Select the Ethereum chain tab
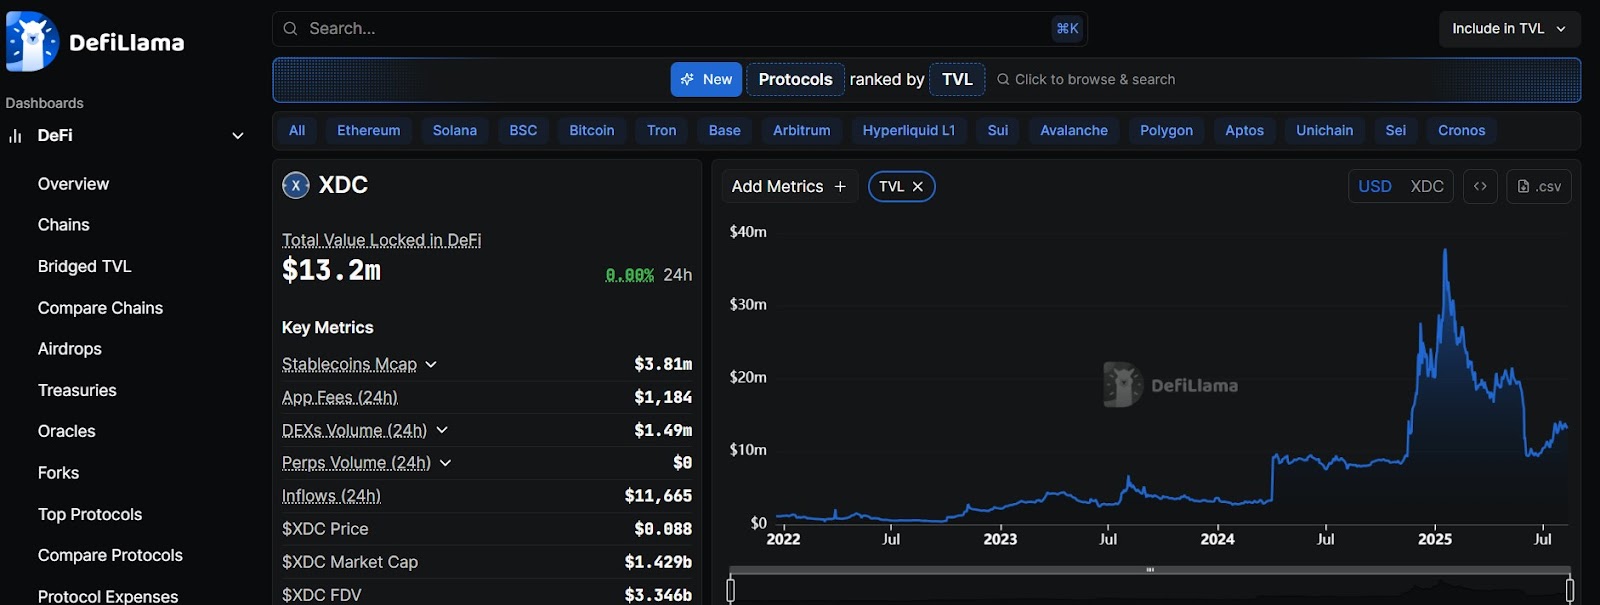 368,131
